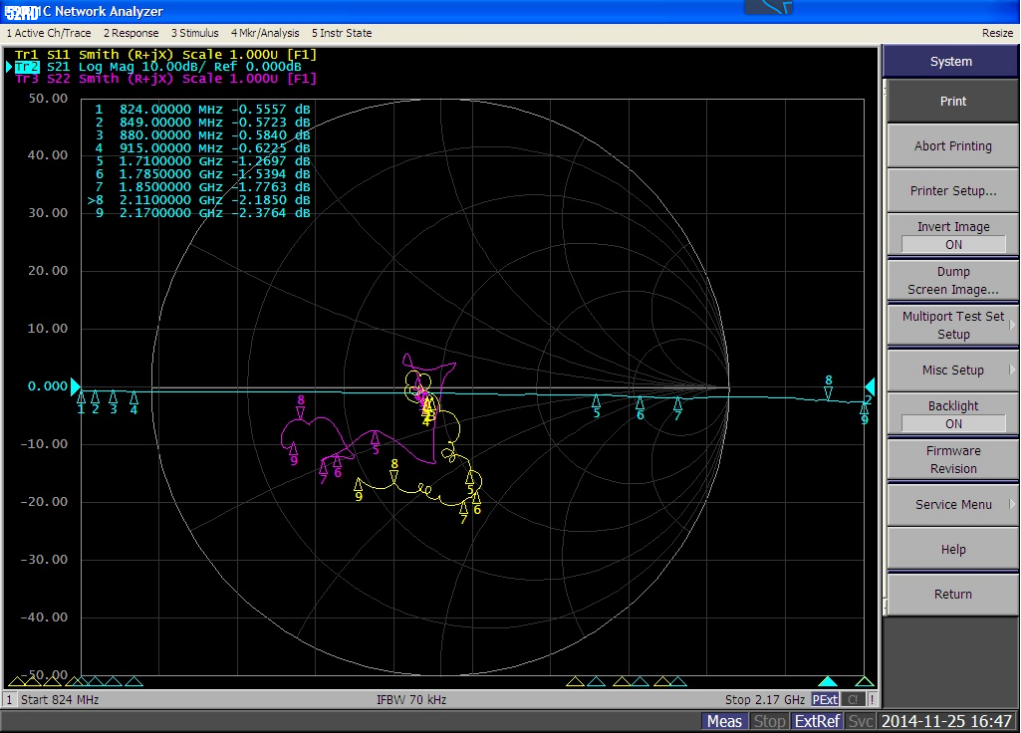This screenshot has width=1021, height=733.
Task: Click the right cyan reference level indicator
Action: click(x=870, y=387)
